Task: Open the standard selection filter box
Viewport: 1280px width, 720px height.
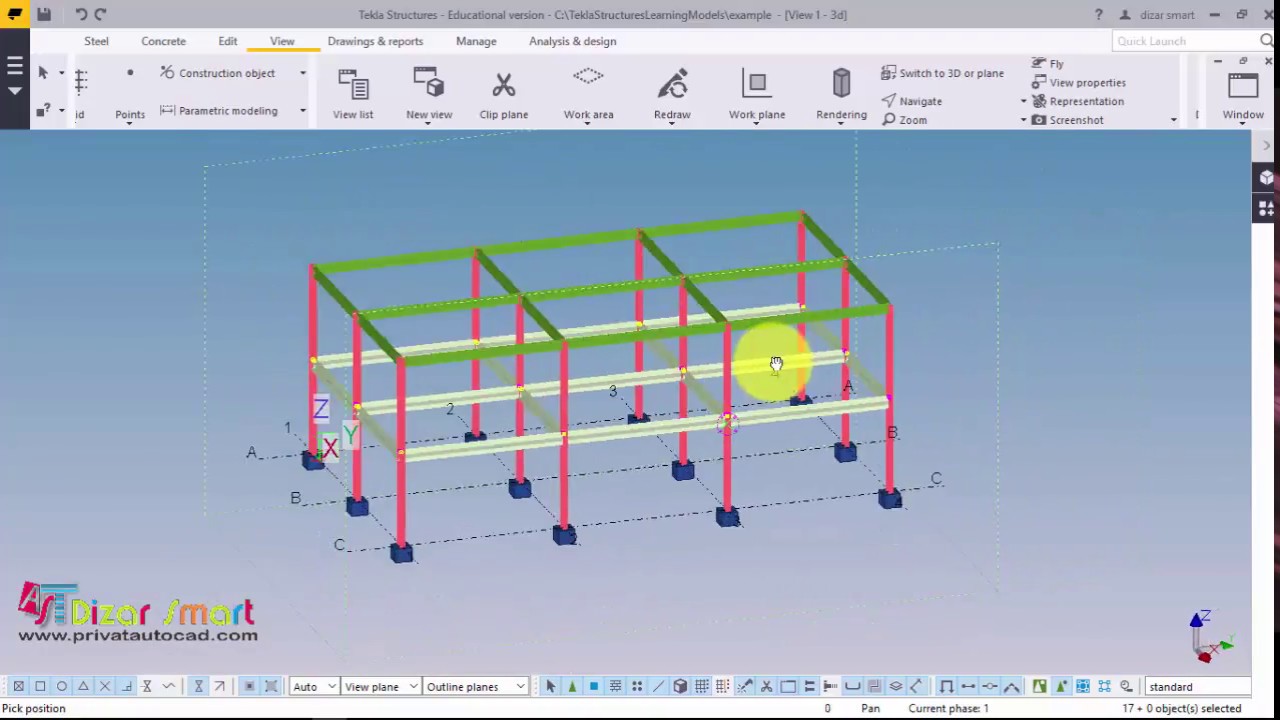Action: [x=1197, y=687]
